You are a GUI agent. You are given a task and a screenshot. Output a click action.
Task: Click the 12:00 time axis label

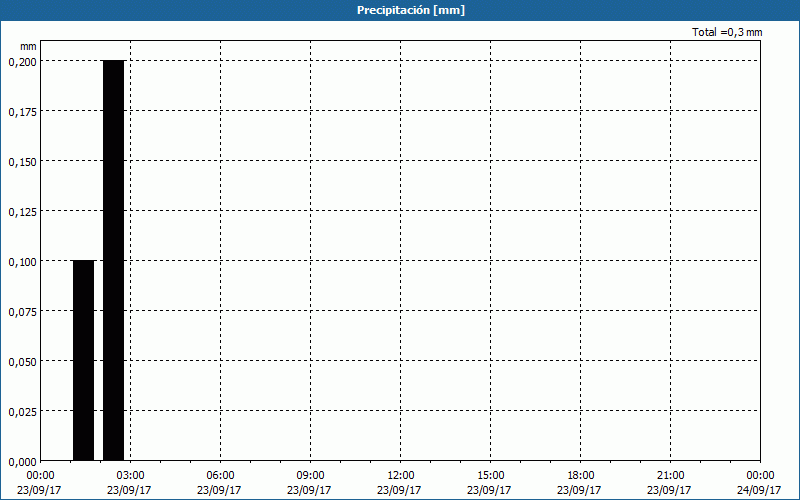(401, 476)
